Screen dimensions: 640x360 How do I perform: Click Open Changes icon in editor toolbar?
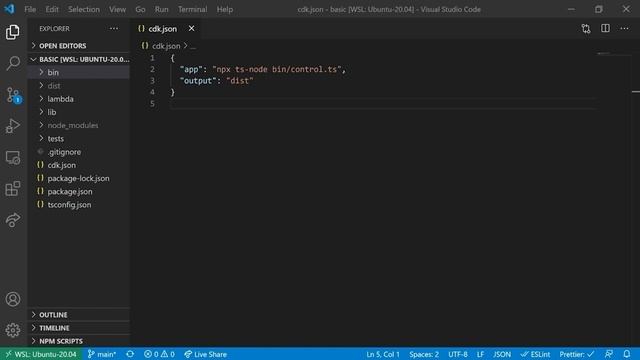[x=586, y=29]
